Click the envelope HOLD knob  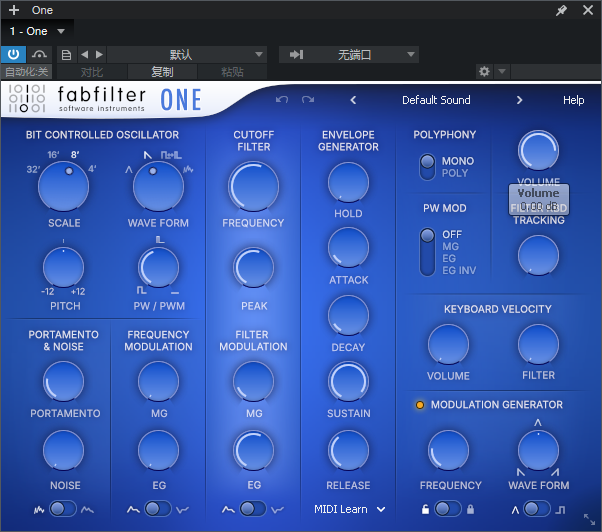coord(348,182)
